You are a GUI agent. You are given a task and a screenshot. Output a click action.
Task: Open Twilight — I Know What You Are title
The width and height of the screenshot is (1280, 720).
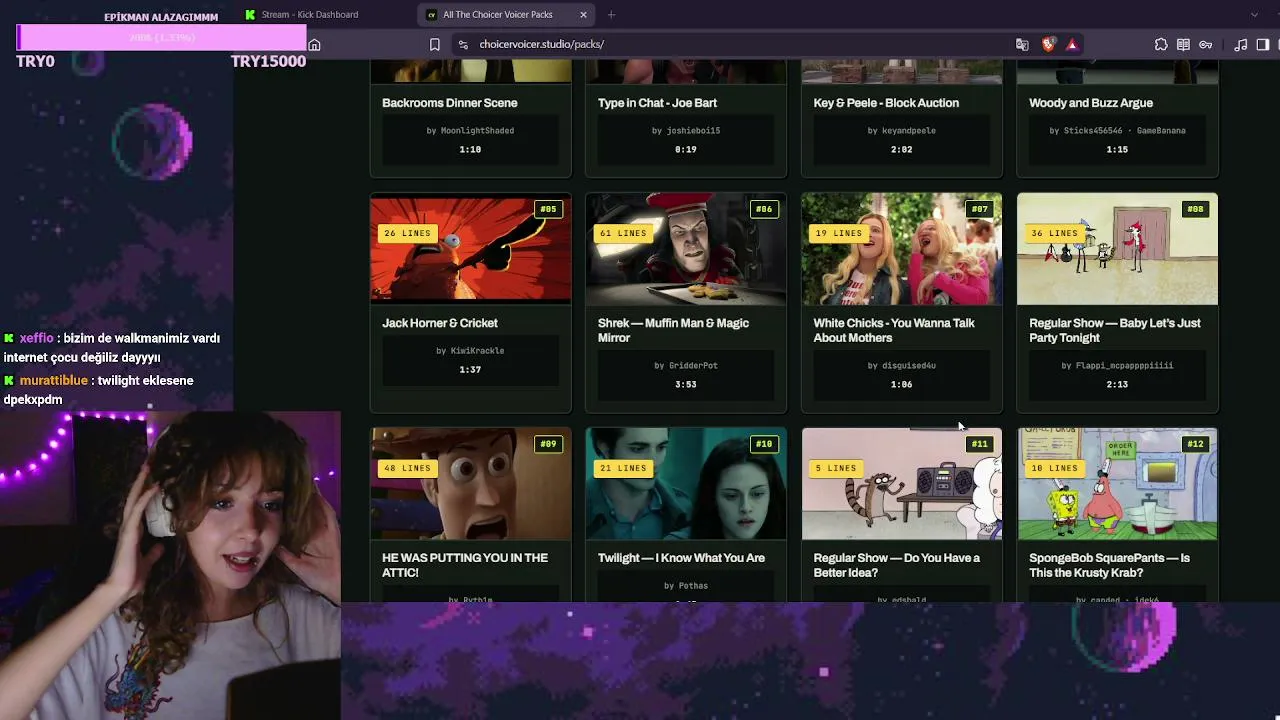click(x=681, y=558)
